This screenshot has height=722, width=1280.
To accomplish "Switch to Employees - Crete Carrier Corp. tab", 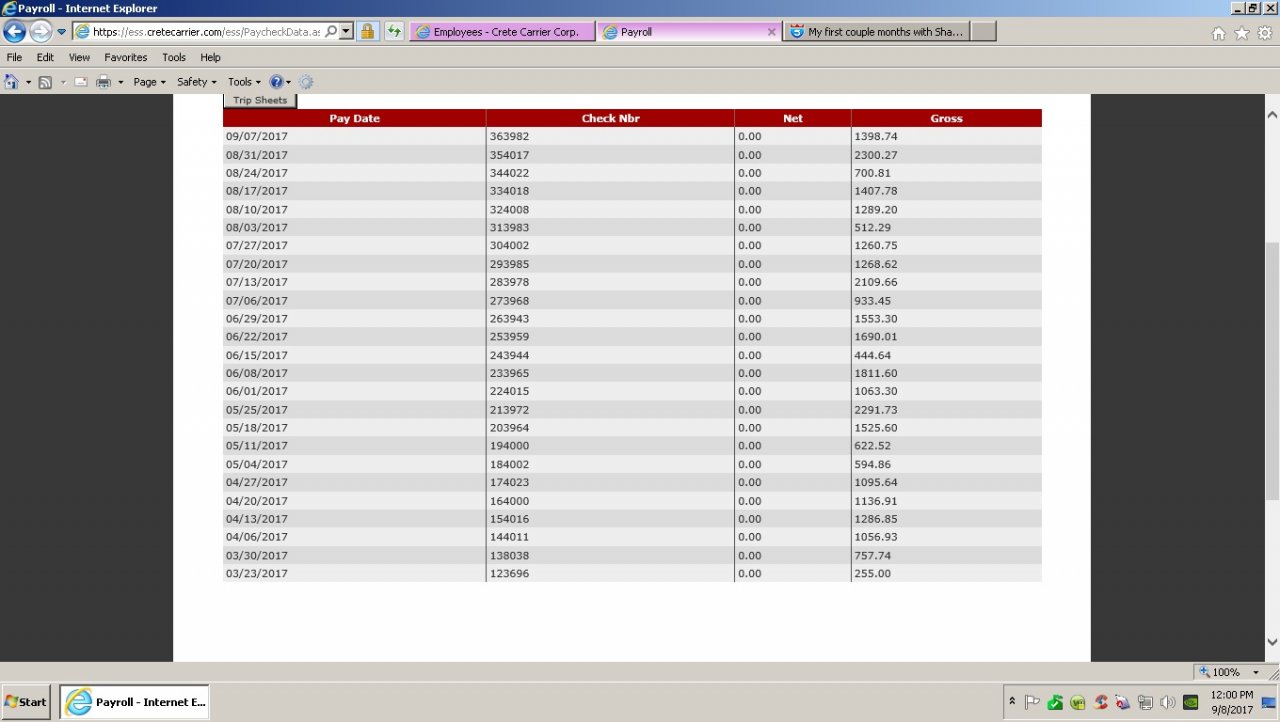I will [x=500, y=32].
